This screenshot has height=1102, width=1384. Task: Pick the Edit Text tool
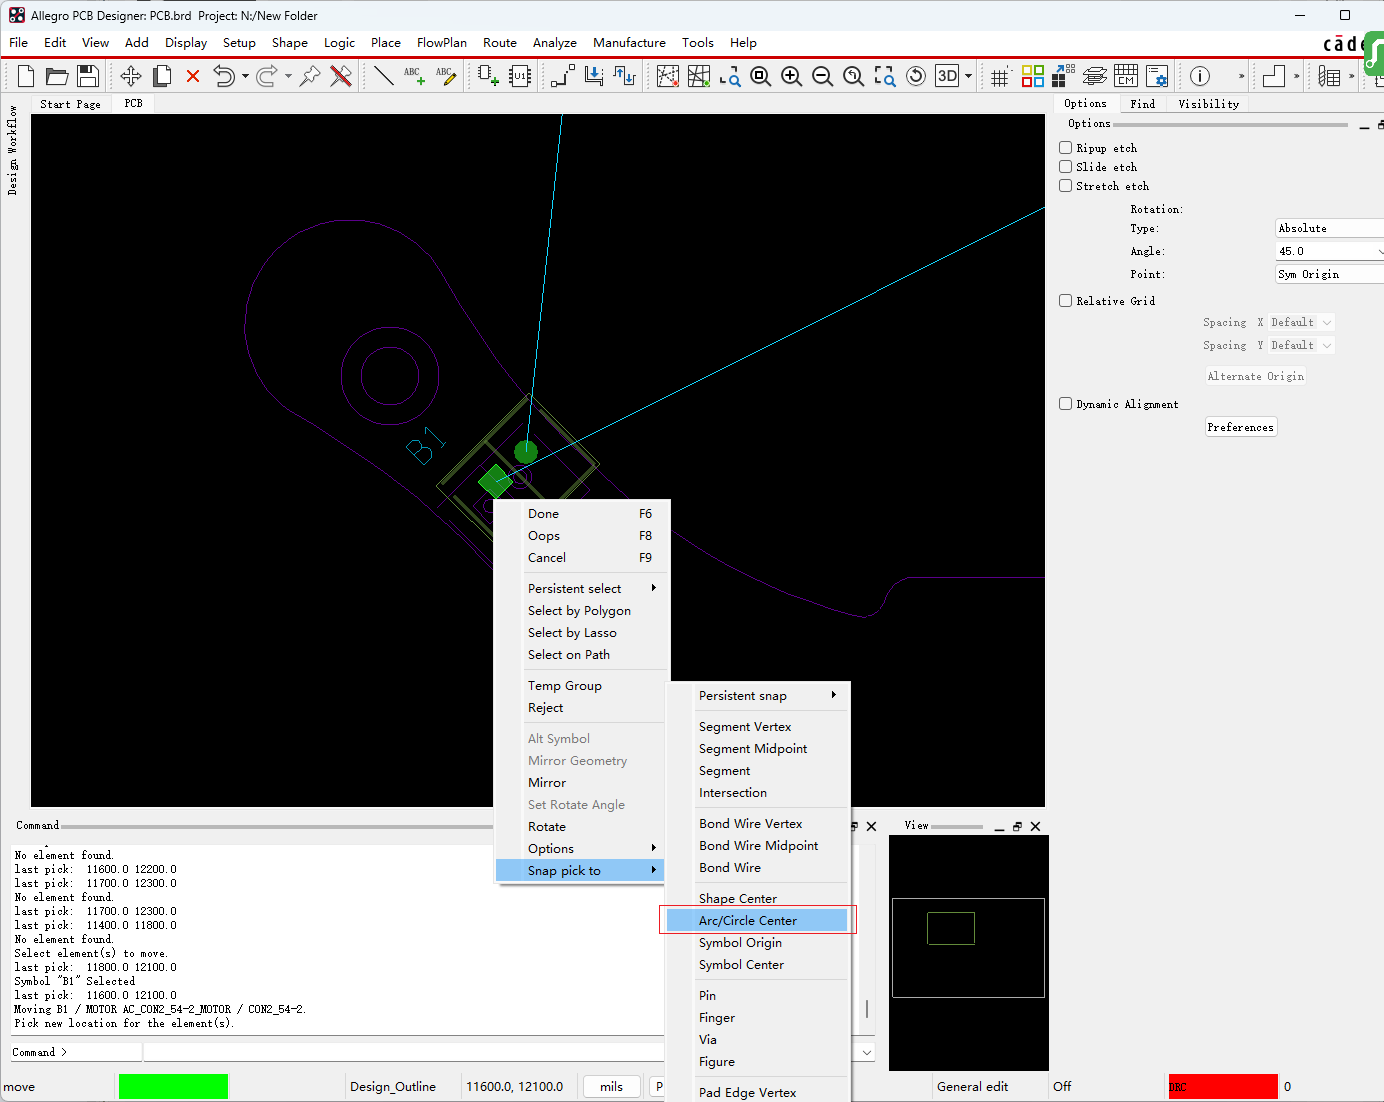pos(446,76)
